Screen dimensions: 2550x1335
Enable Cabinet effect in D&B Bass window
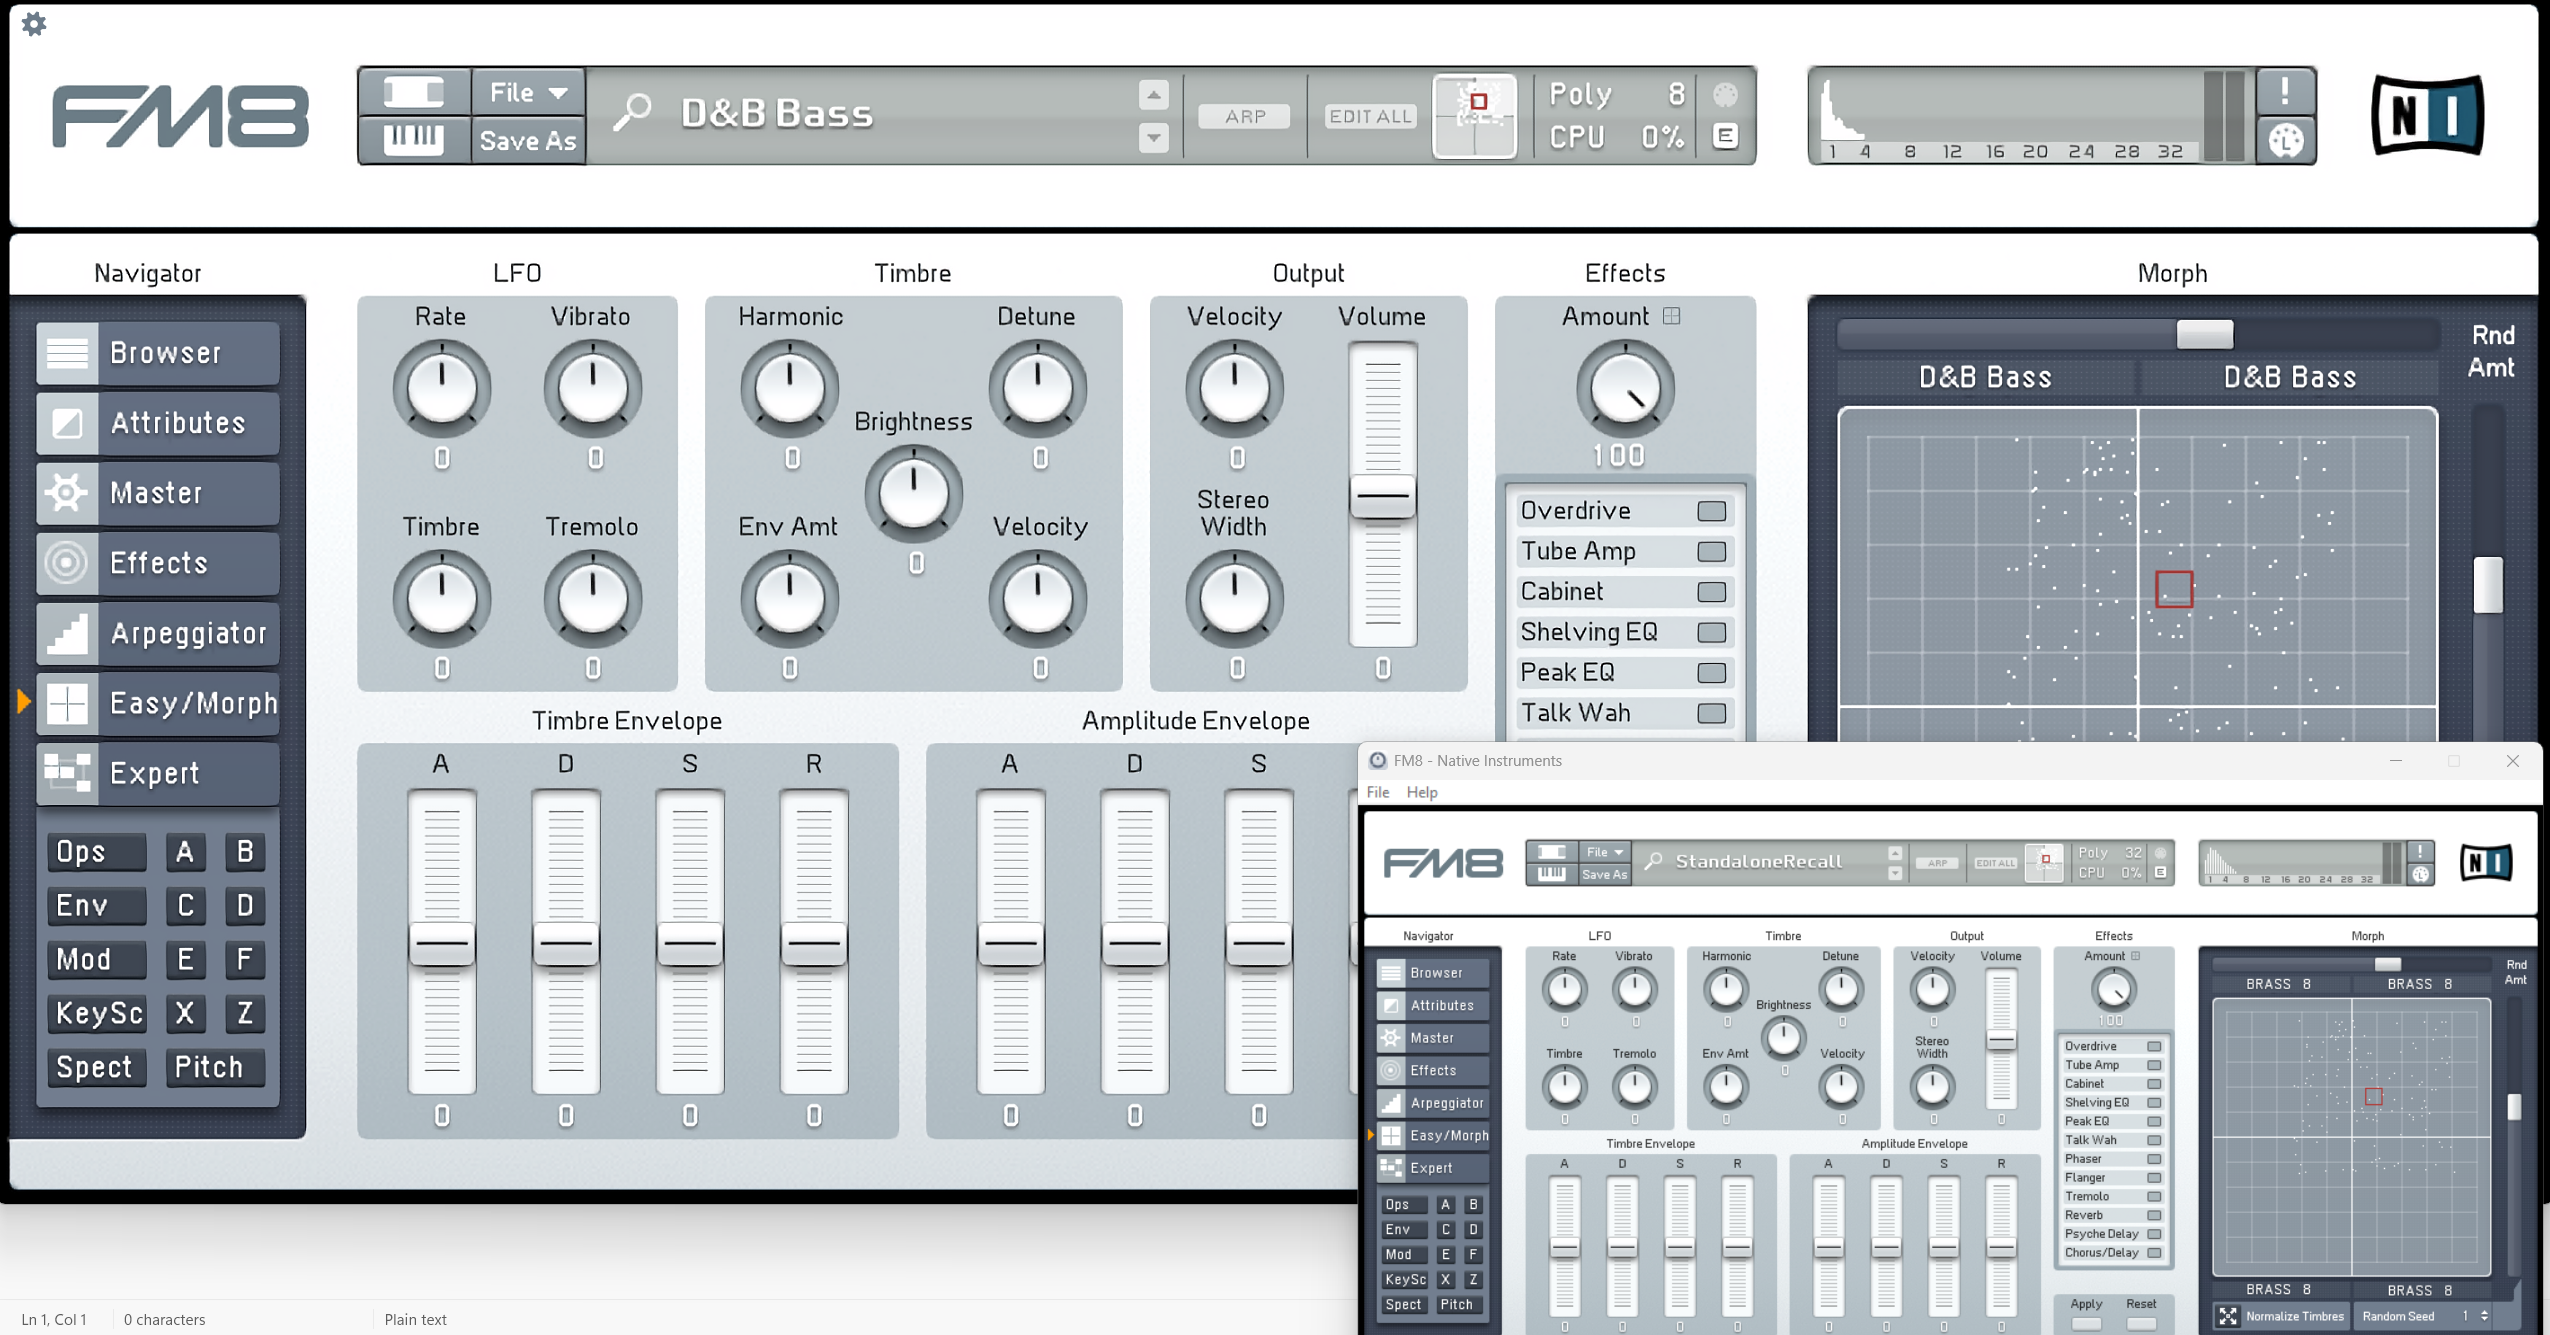1711,592
